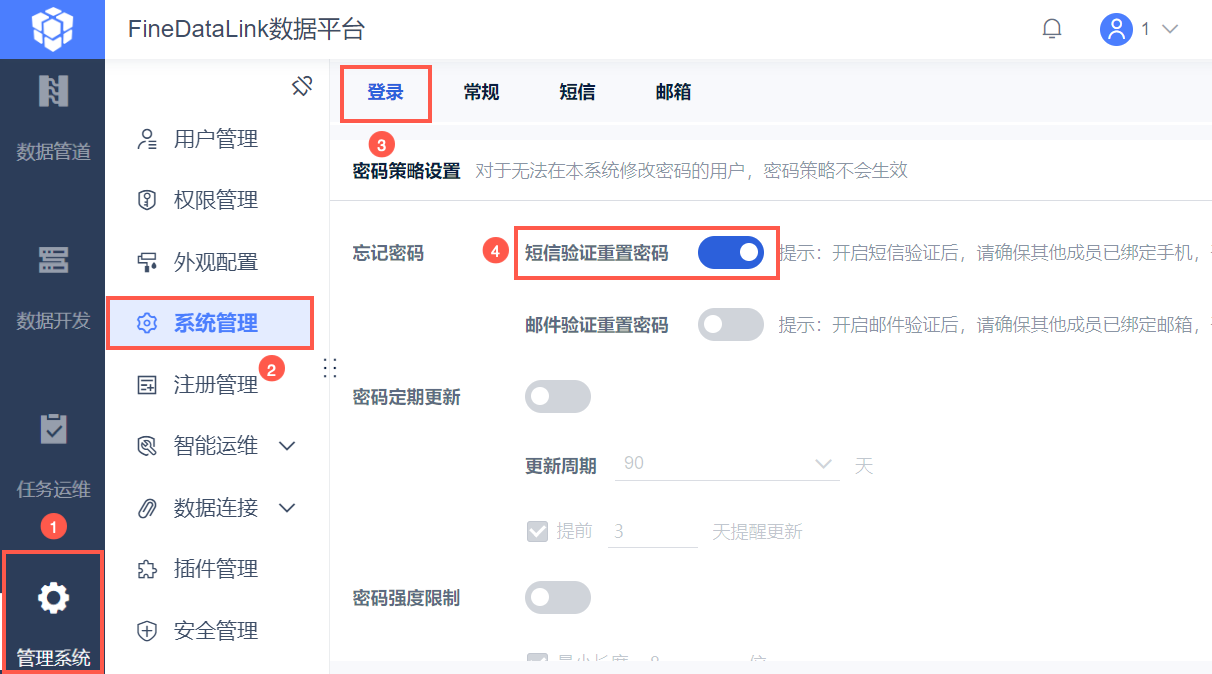Open the 数据开发 module

pyautogui.click(x=53, y=283)
